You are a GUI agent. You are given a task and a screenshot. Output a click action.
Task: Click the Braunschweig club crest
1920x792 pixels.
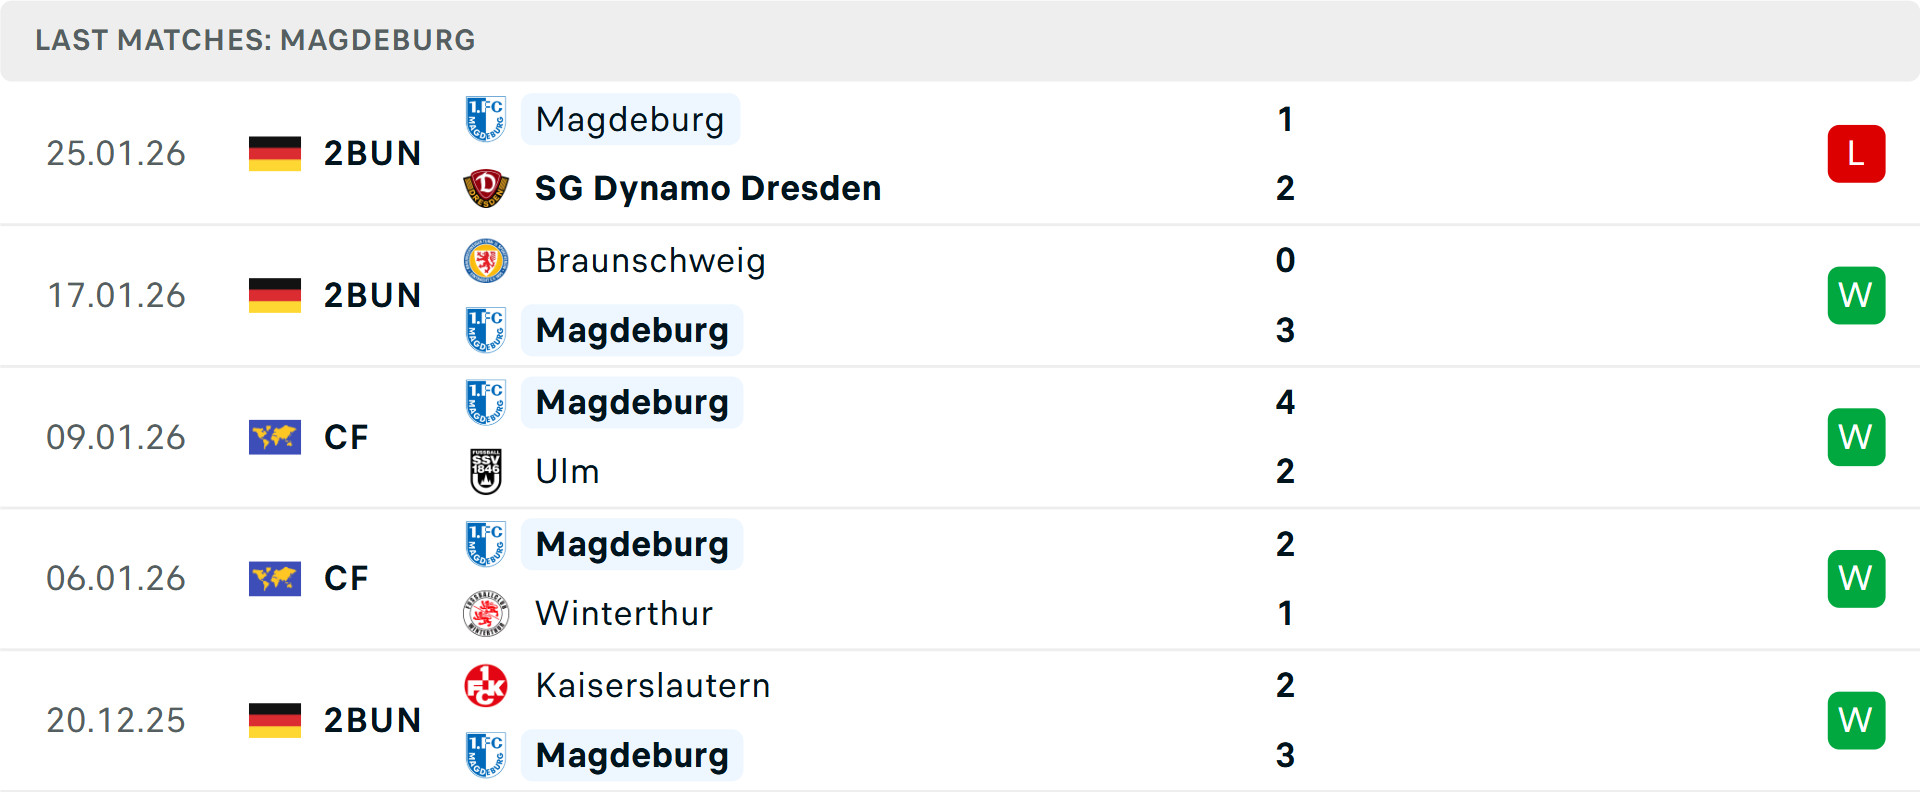pos(486,261)
